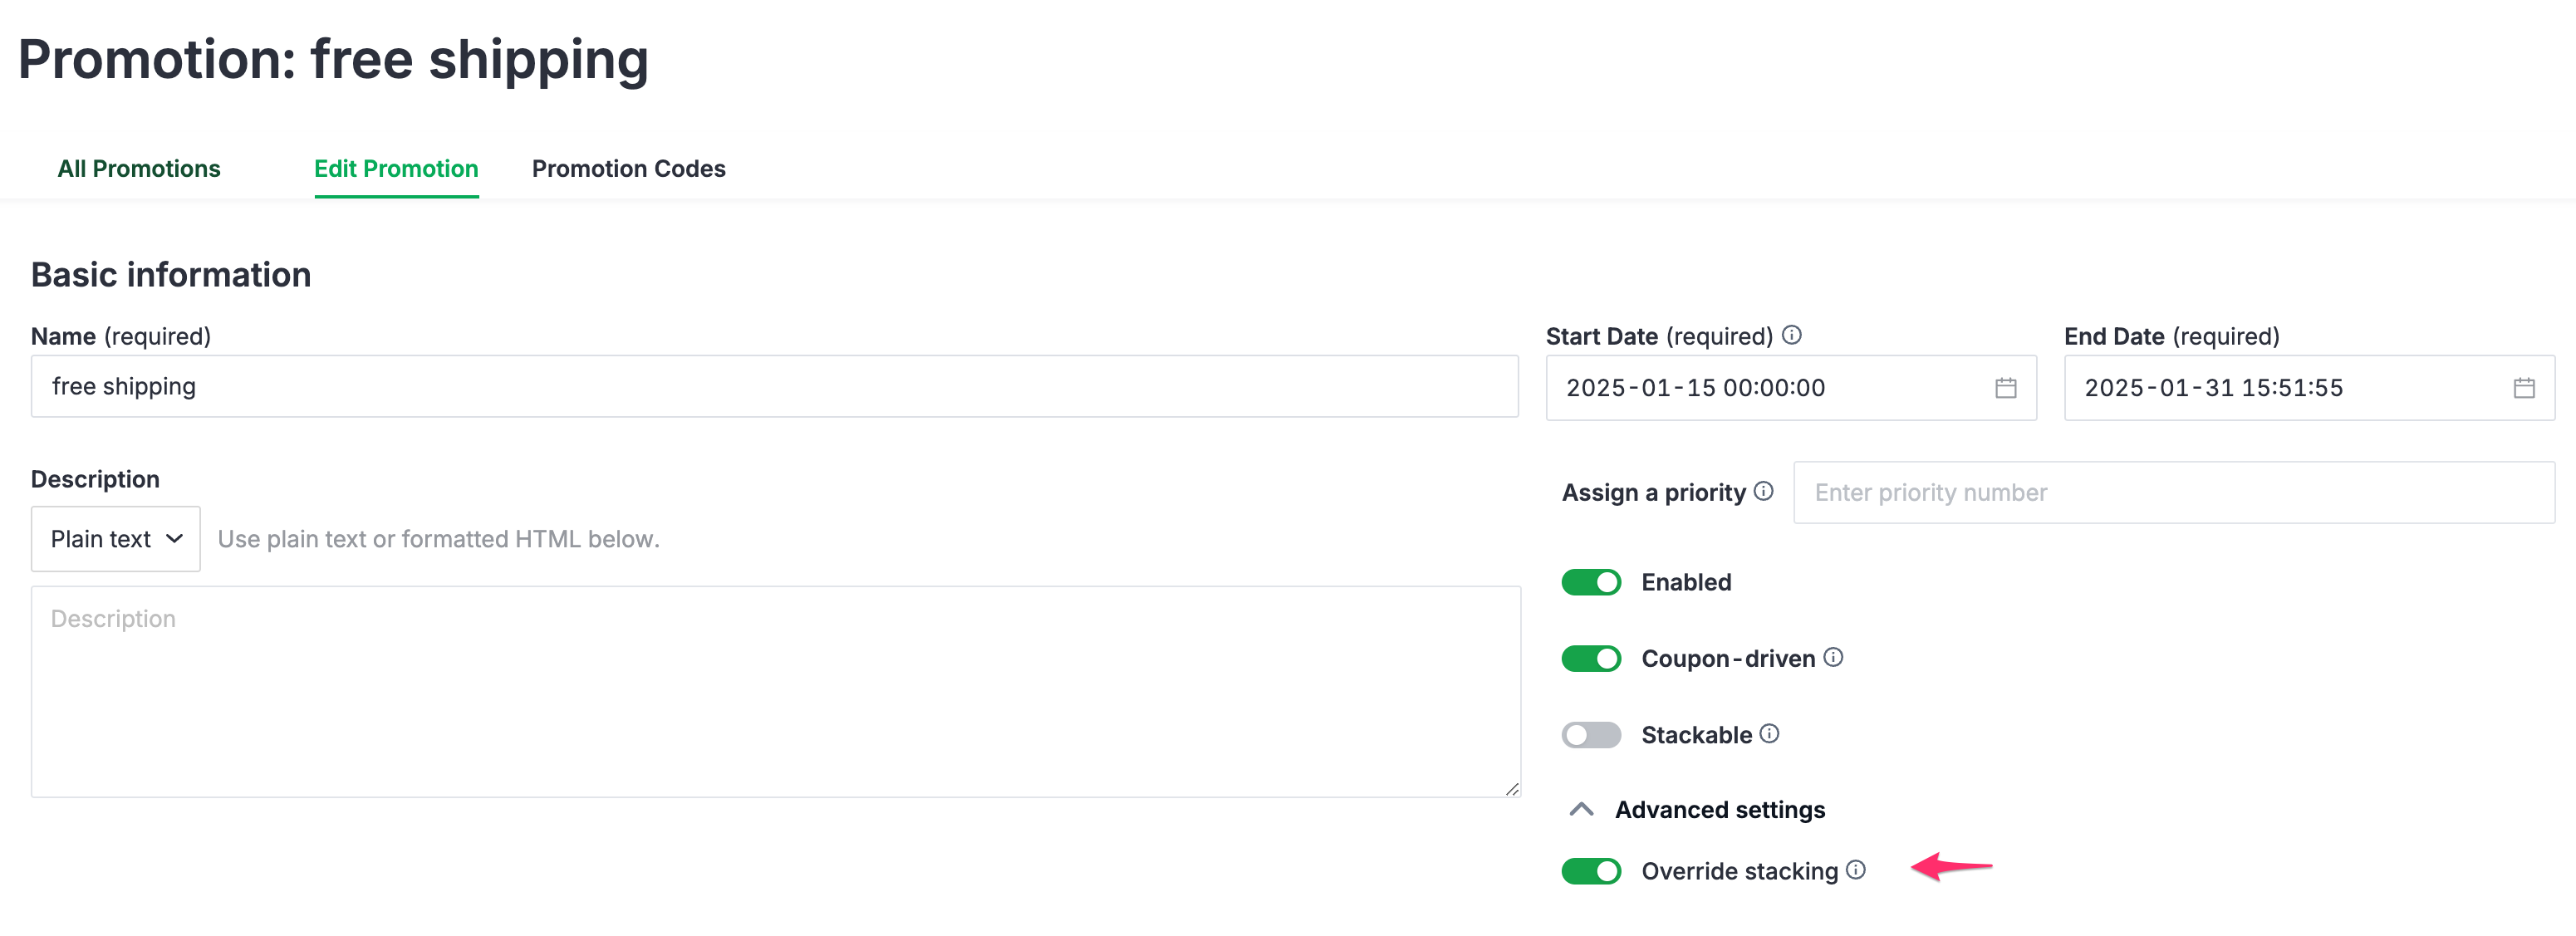The height and width of the screenshot is (936, 2576).
Task: Click the info icon next to Assign a priority
Action: click(x=1764, y=491)
